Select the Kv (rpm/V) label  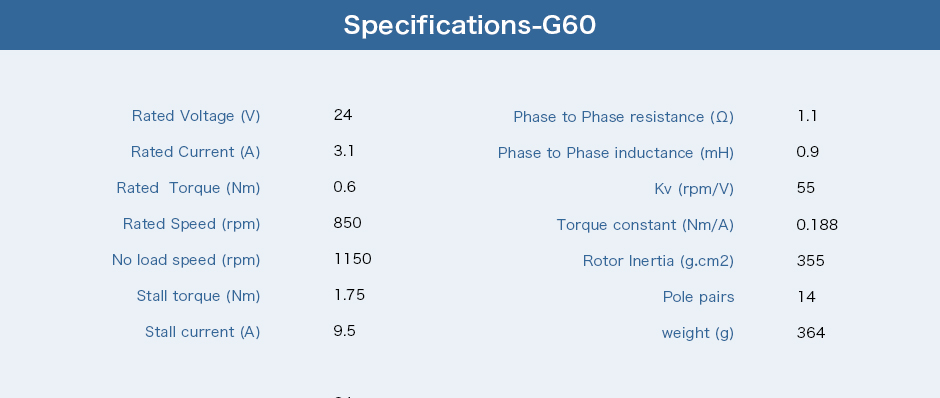tap(694, 189)
